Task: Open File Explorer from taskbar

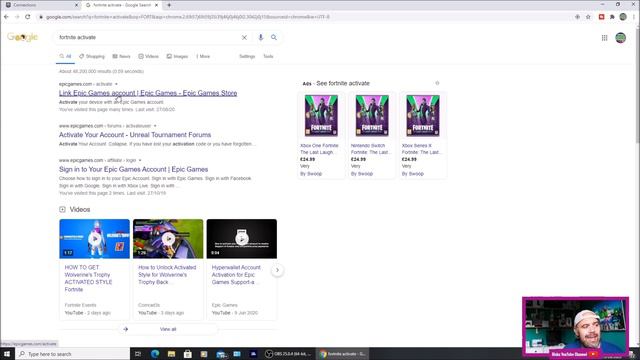Action: [171, 354]
